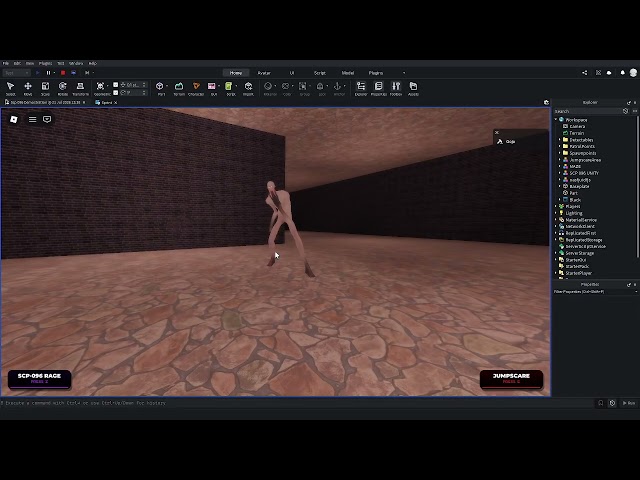Open the hamburger menu in game viewport
This screenshot has height=480, width=640.
click(33, 119)
